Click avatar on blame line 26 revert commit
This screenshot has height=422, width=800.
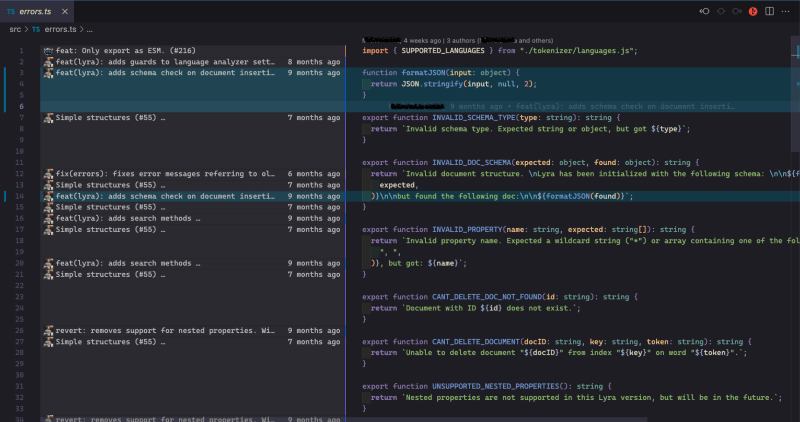tap(48, 331)
